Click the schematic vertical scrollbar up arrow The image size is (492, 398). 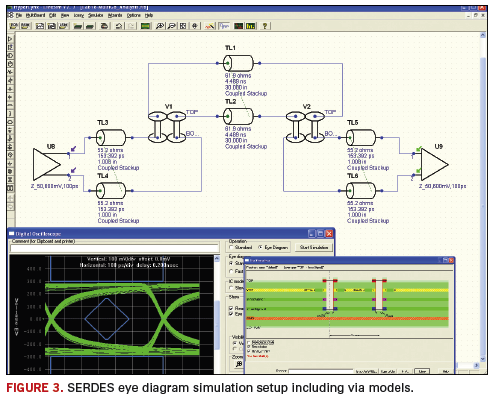(483, 35)
